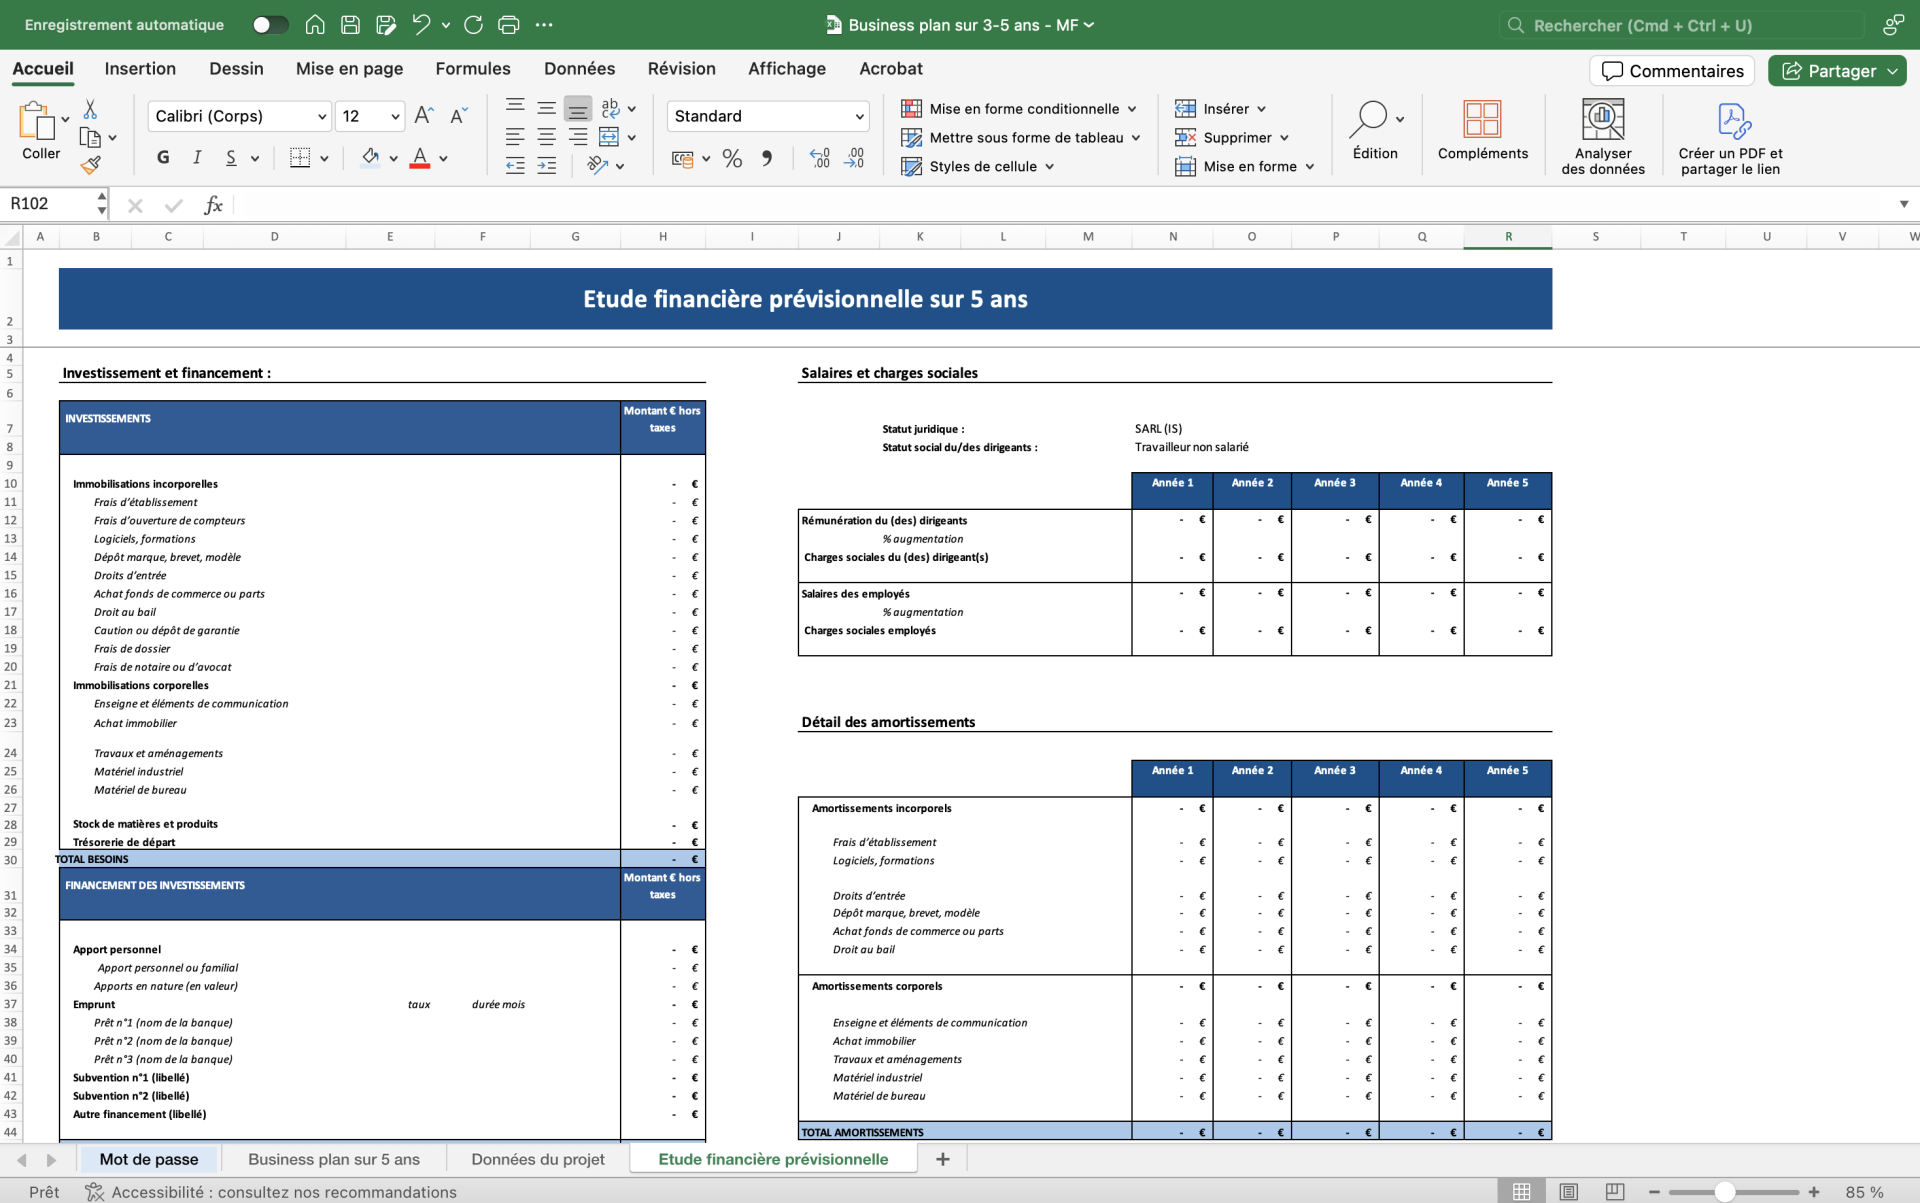Viewport: 1920px width, 1203px height.
Task: Click the percent style icon
Action: [732, 158]
